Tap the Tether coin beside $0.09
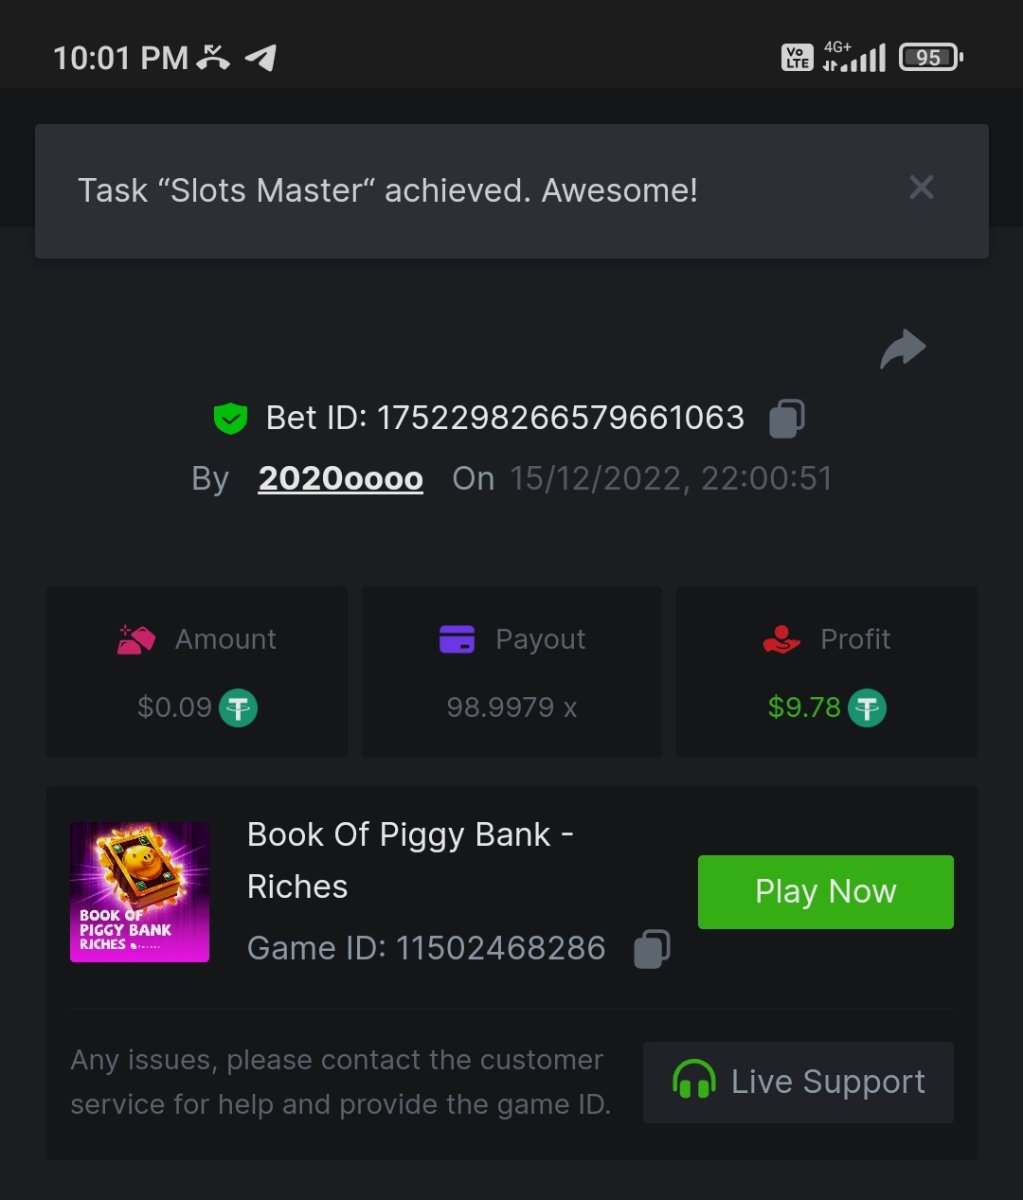The width and height of the screenshot is (1023, 1200). pyautogui.click(x=238, y=708)
